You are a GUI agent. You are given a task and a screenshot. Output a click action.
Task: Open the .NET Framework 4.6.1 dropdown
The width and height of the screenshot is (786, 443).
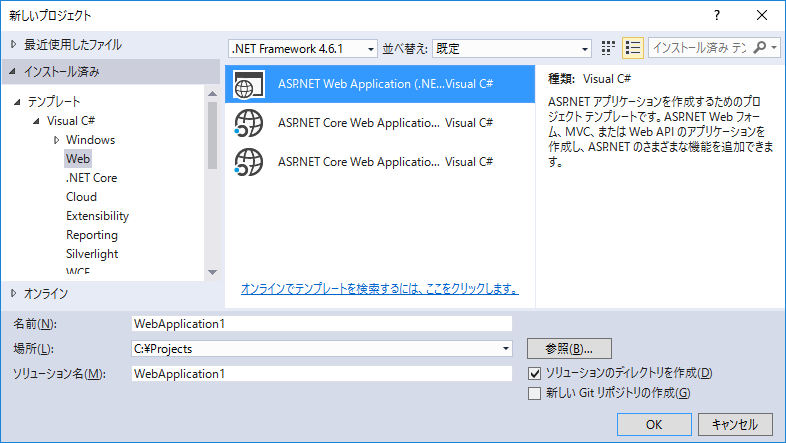303,49
